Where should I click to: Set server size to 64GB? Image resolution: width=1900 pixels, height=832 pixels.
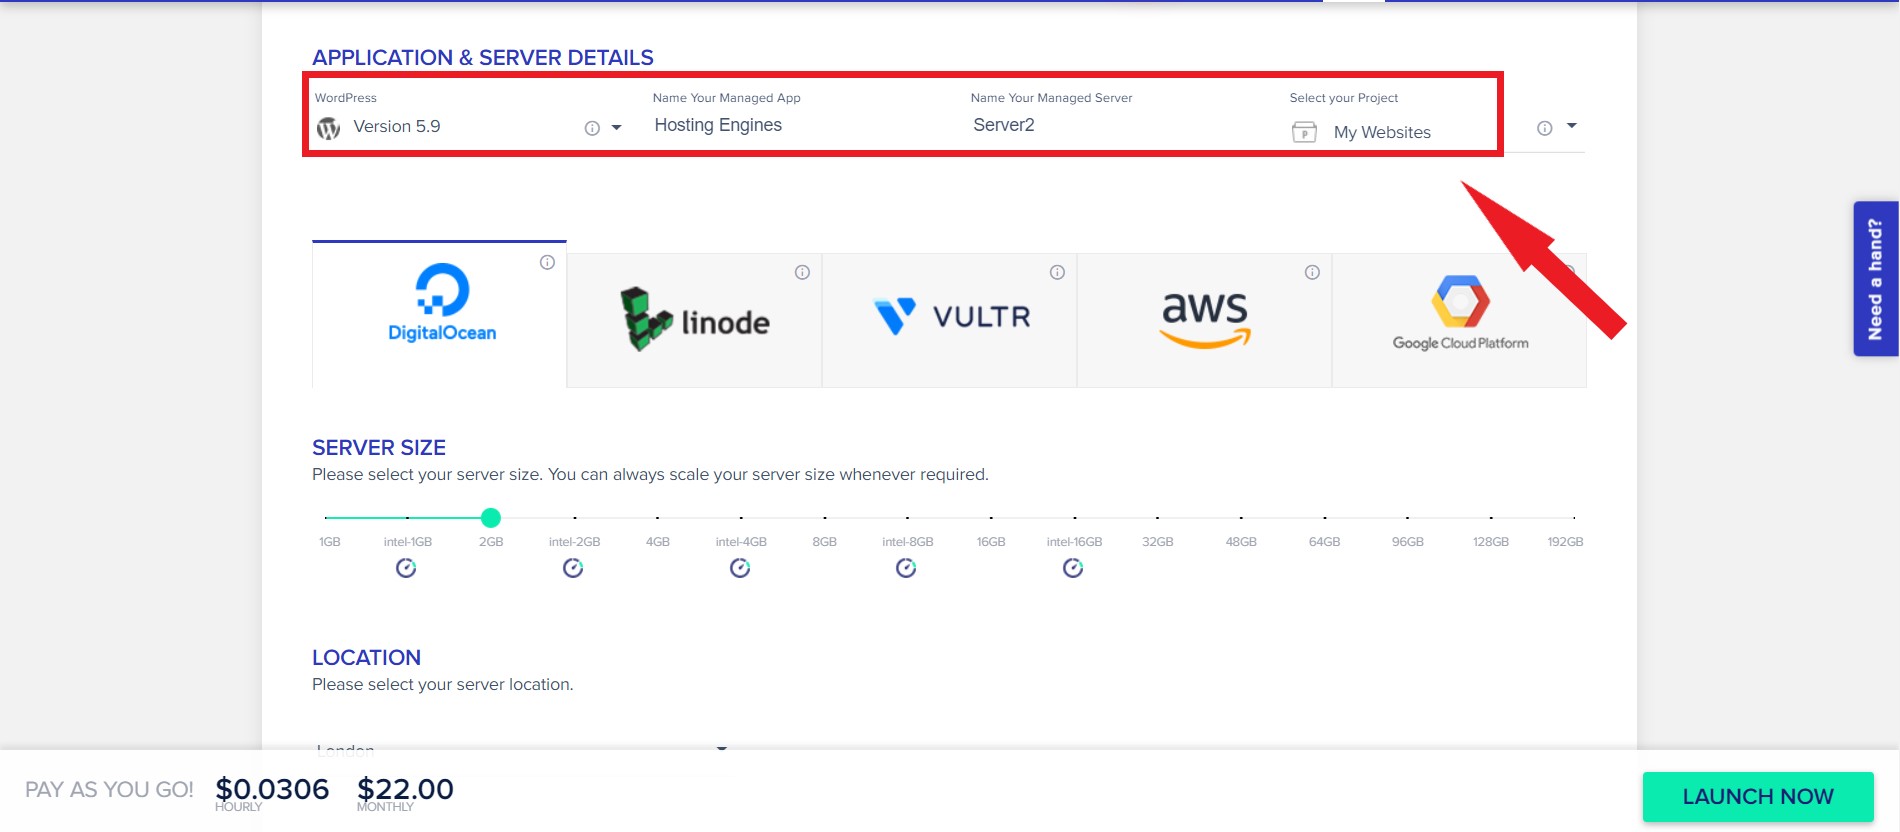(1324, 541)
